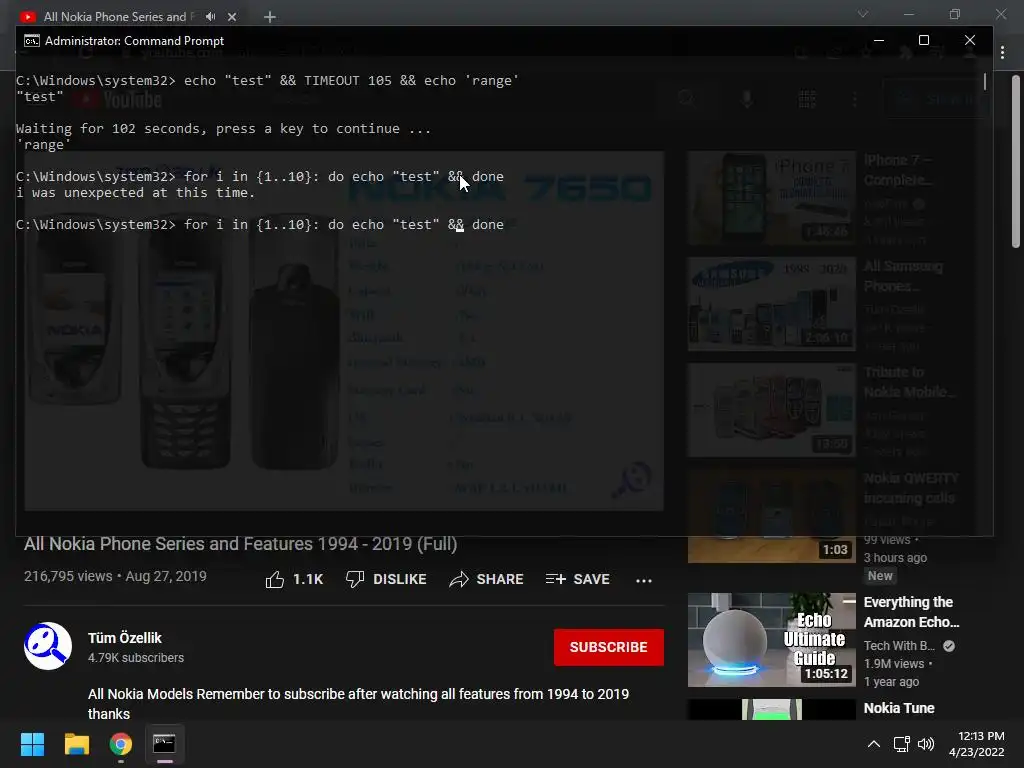Image resolution: width=1024 pixels, height=768 pixels.
Task: Click the Nokia Tune video thumbnail
Action: click(x=771, y=710)
